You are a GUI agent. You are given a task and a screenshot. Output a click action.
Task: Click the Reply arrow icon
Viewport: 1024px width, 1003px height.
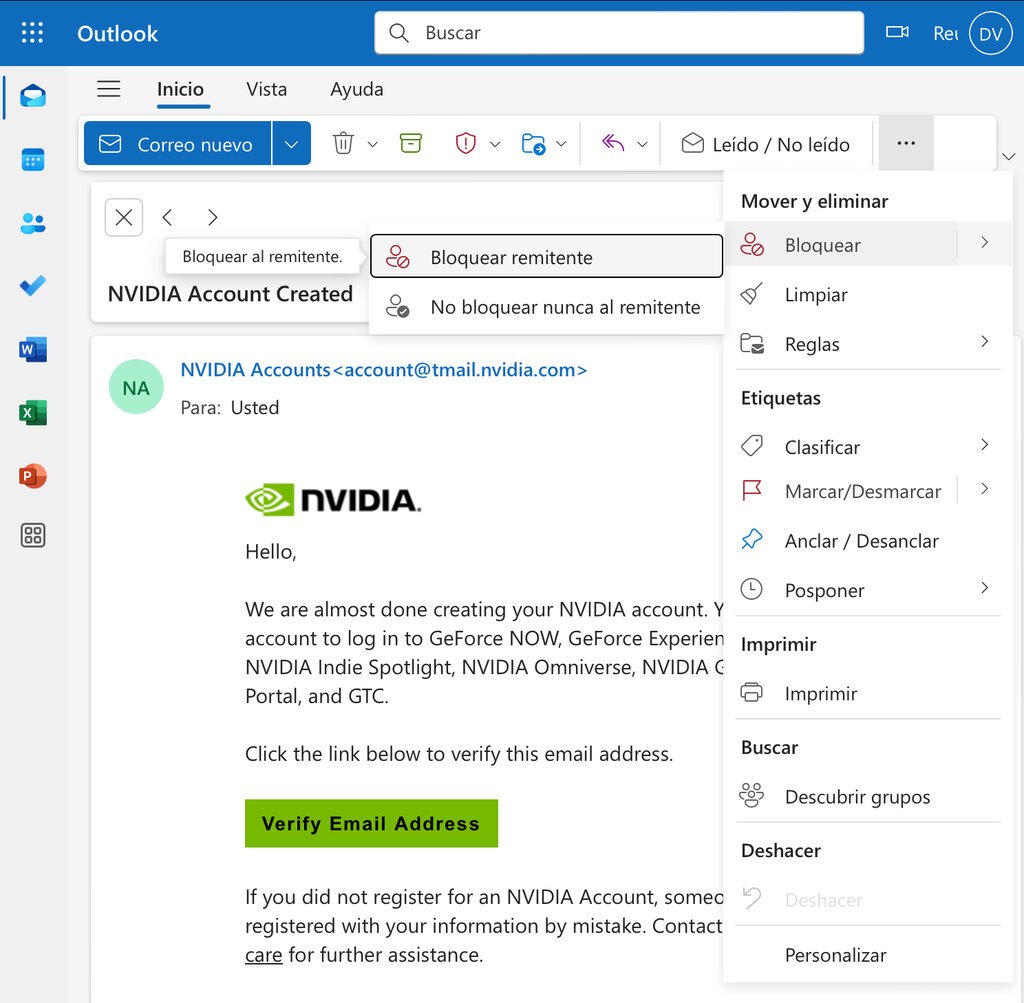click(614, 143)
